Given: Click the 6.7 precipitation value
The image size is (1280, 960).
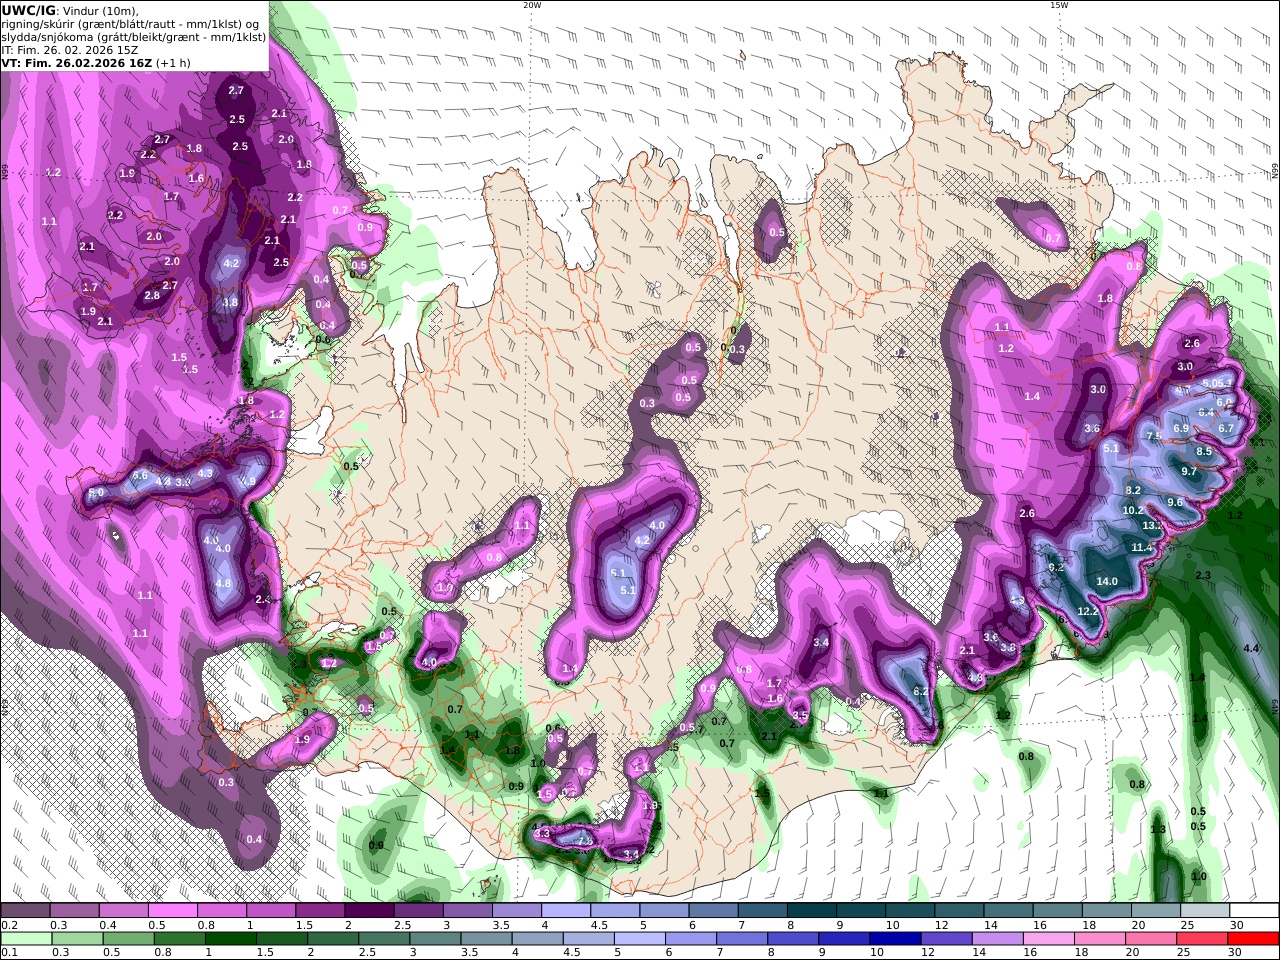Looking at the screenshot, I should click(x=1227, y=428).
